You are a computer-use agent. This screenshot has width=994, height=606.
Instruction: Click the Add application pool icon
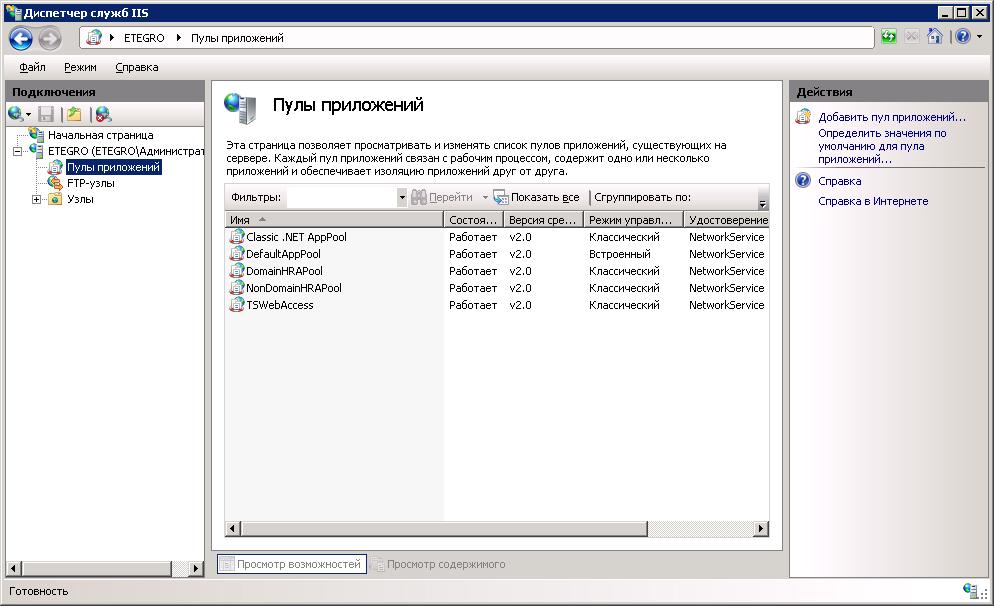point(803,116)
